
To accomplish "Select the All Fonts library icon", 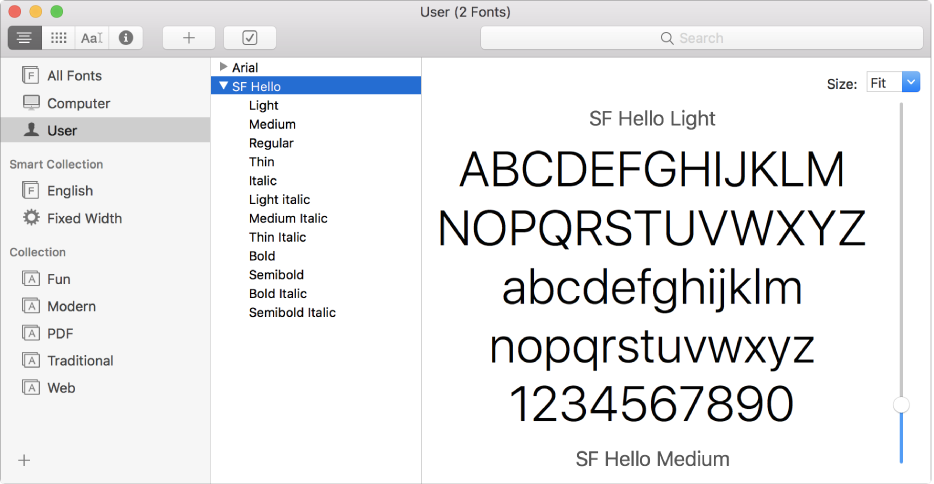I will pos(30,76).
